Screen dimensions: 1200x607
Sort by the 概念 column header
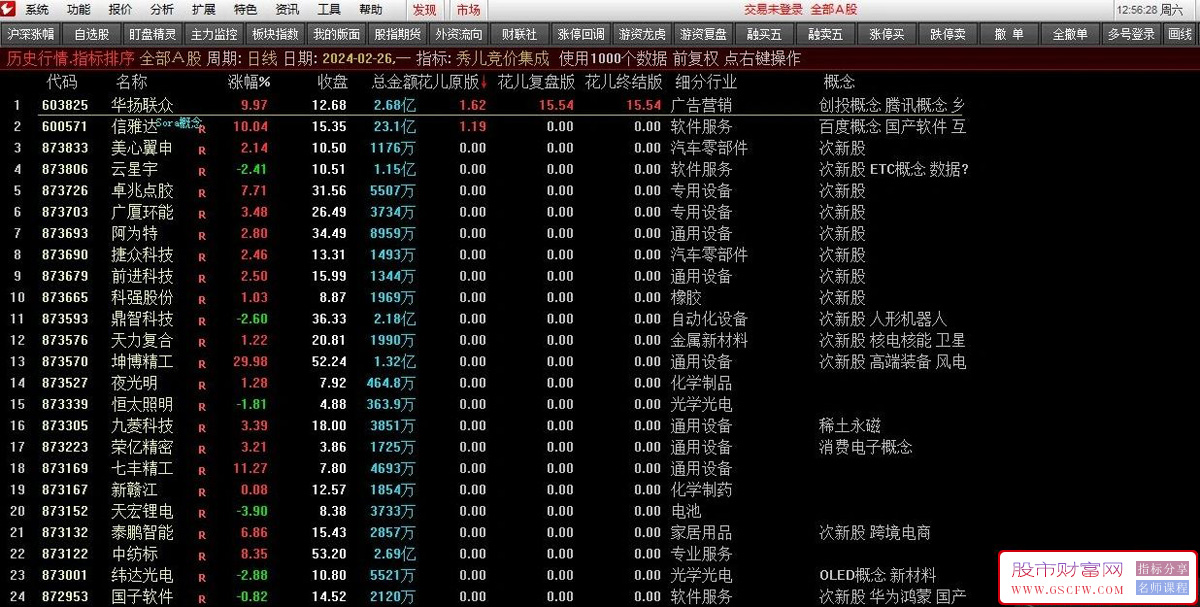[x=839, y=82]
